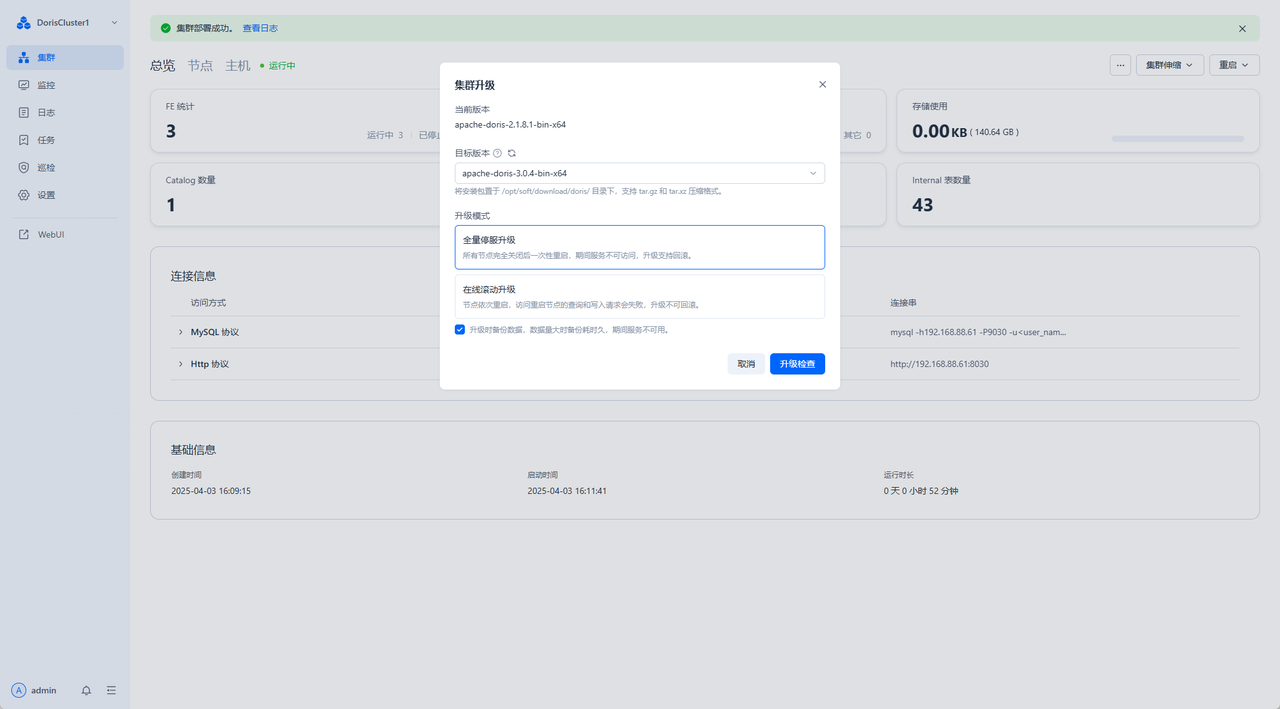Click the Catalog 数量 value 1
Viewport: 1280px width, 709px height.
pos(171,205)
